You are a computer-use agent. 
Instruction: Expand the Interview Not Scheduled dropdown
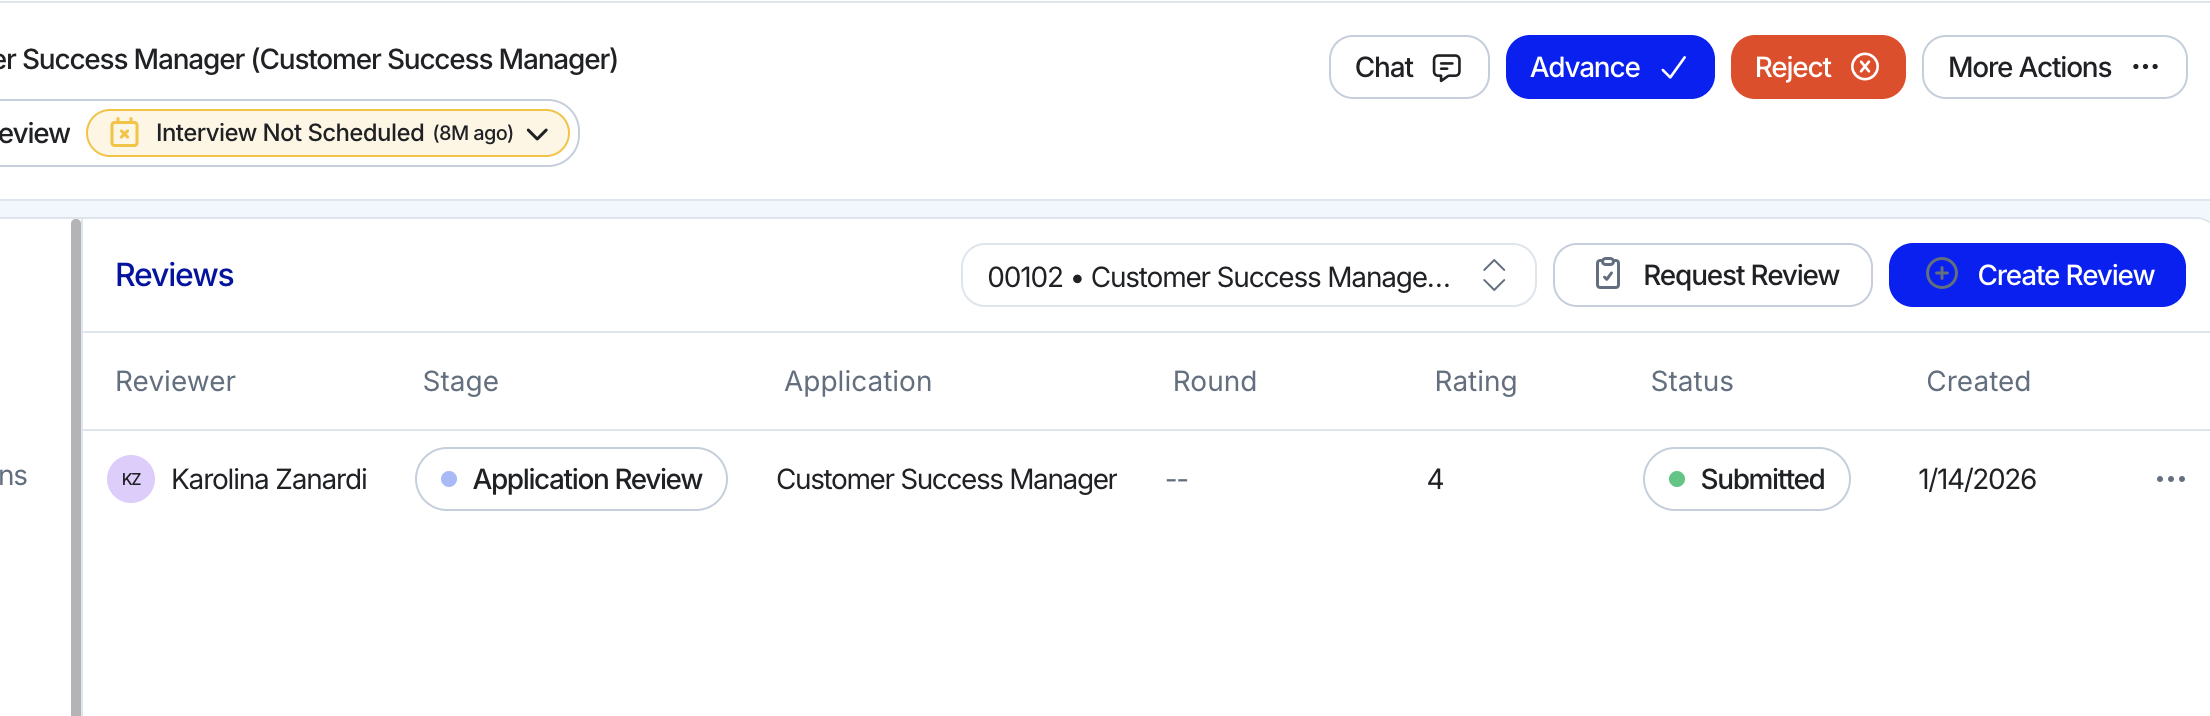(x=537, y=134)
